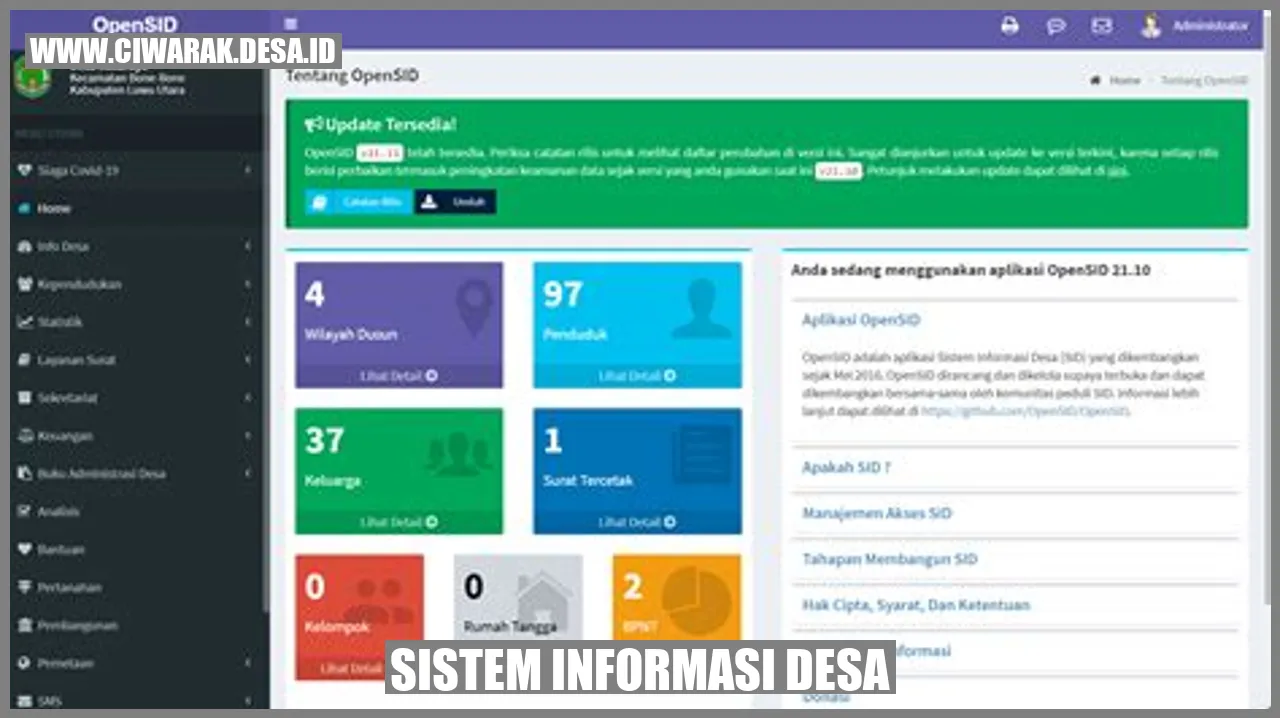The width and height of the screenshot is (1280, 718).
Task: Click the Analisis check icon
Action: point(25,511)
